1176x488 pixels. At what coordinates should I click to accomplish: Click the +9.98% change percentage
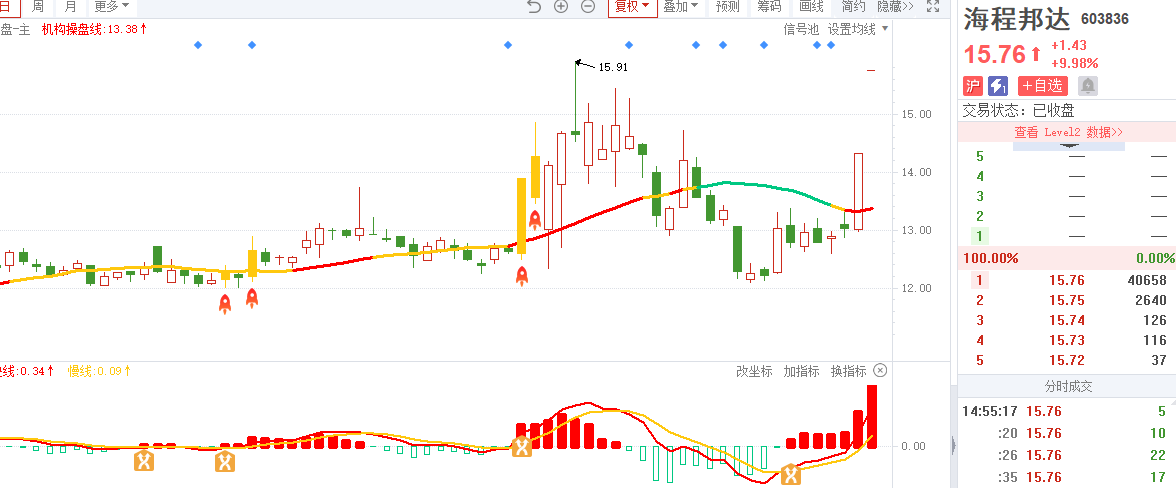[1075, 63]
